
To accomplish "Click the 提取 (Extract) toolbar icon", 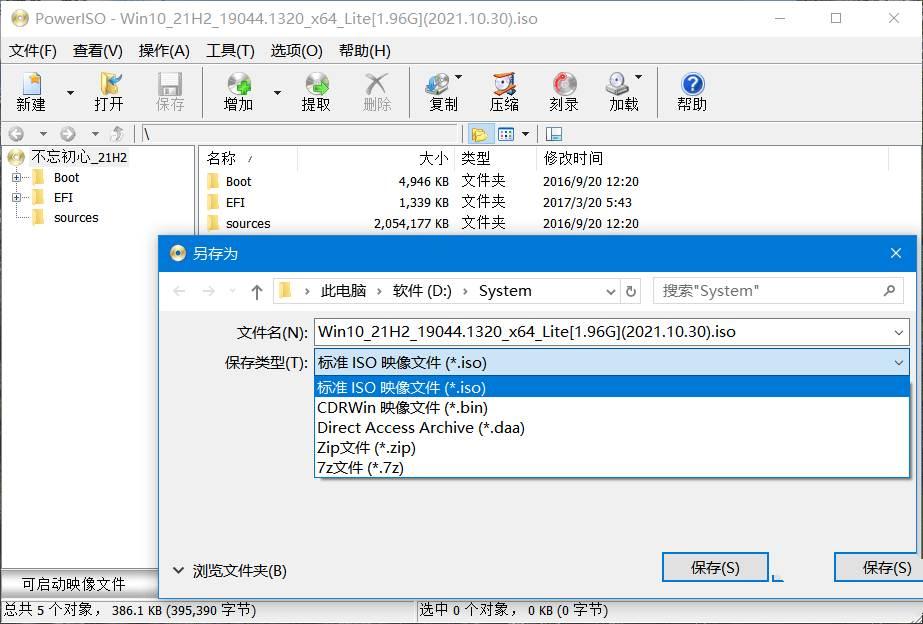I will pyautogui.click(x=317, y=90).
